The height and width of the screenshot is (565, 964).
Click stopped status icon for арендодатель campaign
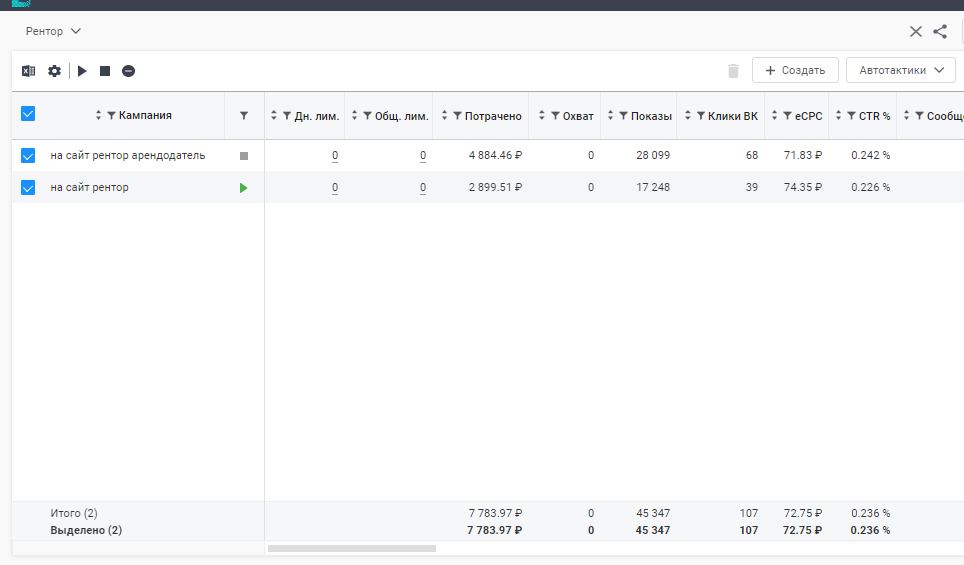[x=244, y=156]
